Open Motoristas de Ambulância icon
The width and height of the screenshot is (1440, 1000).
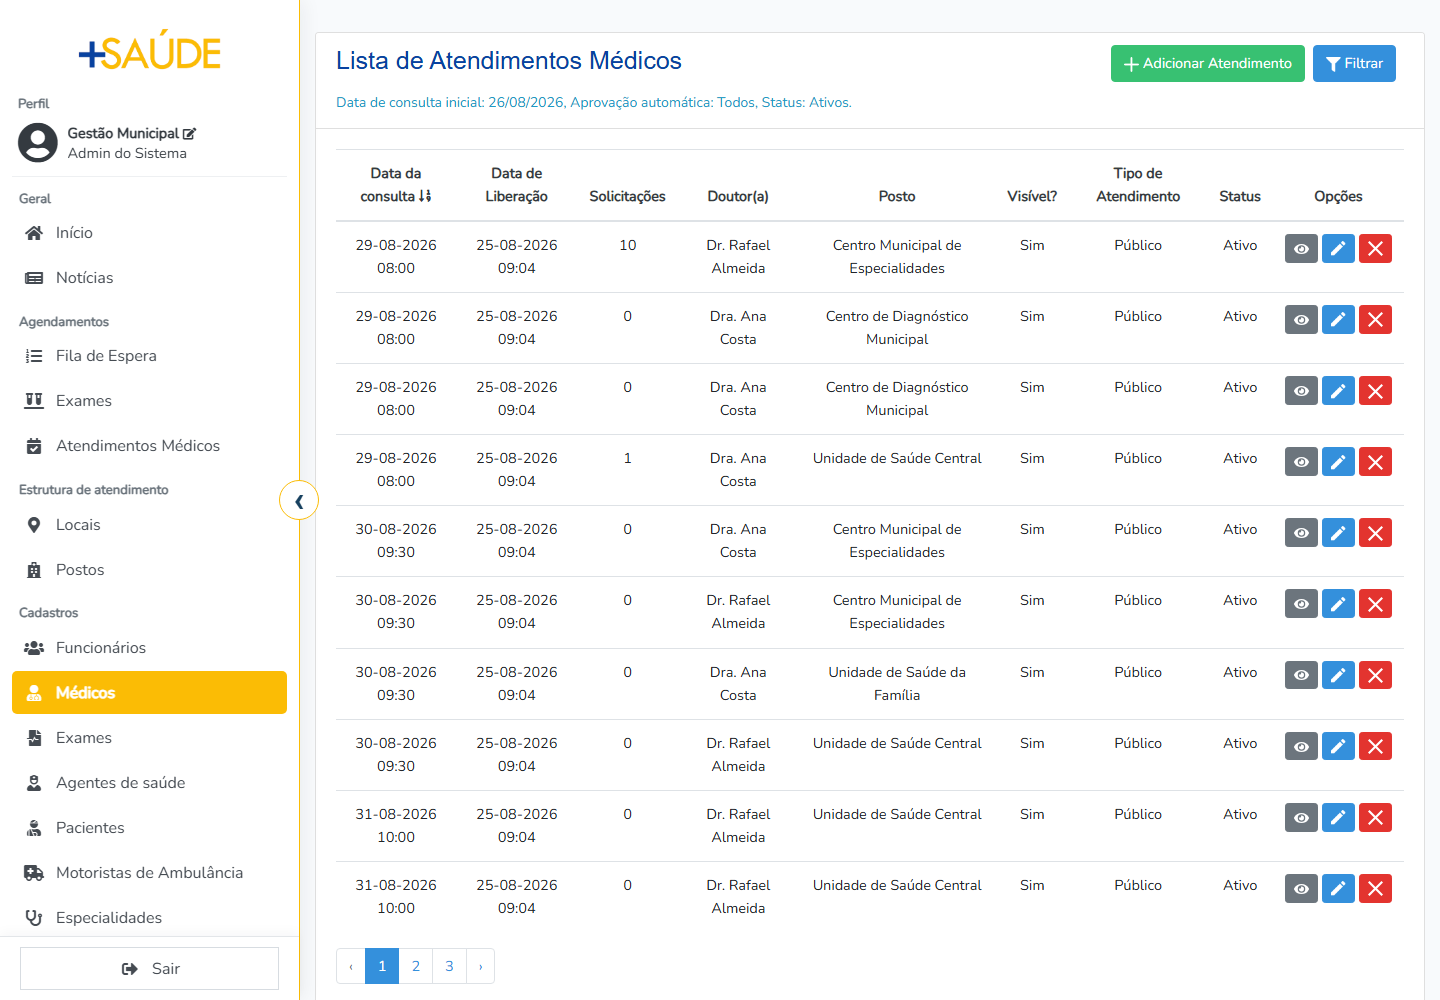click(x=34, y=873)
